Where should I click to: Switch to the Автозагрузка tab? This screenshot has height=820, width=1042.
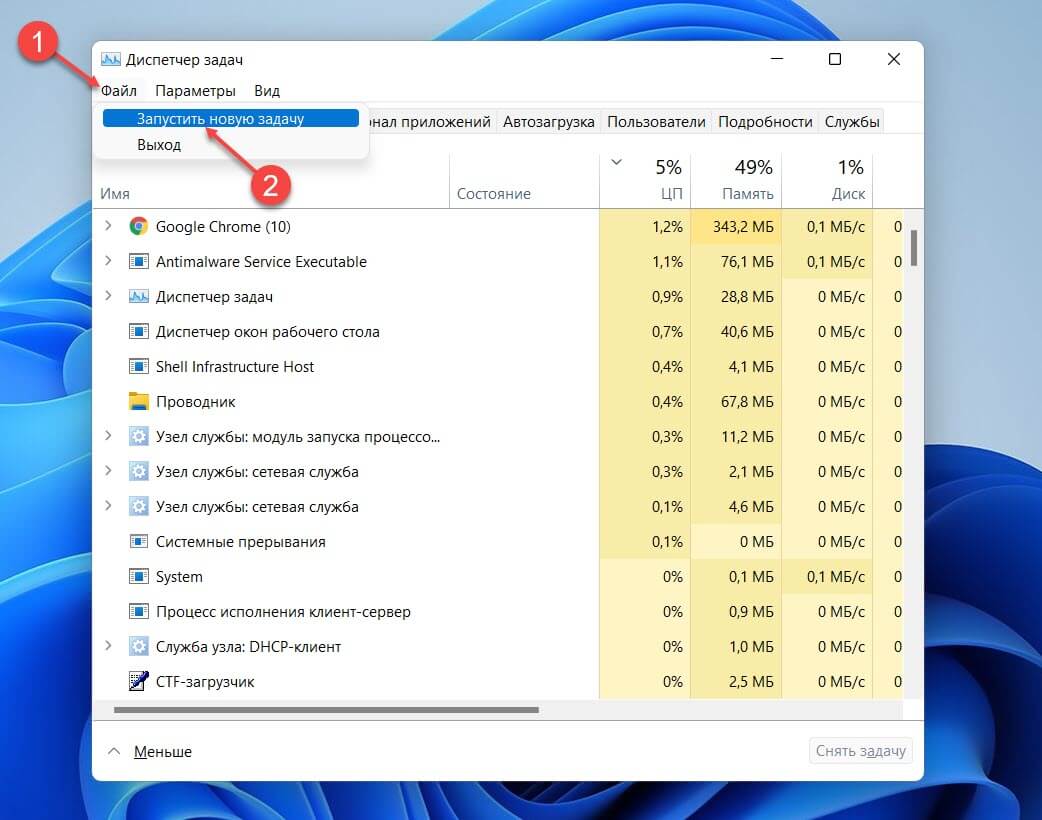[x=548, y=122]
